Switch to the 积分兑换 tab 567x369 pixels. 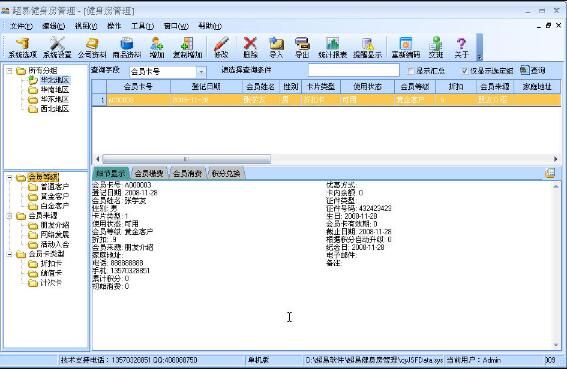point(226,173)
